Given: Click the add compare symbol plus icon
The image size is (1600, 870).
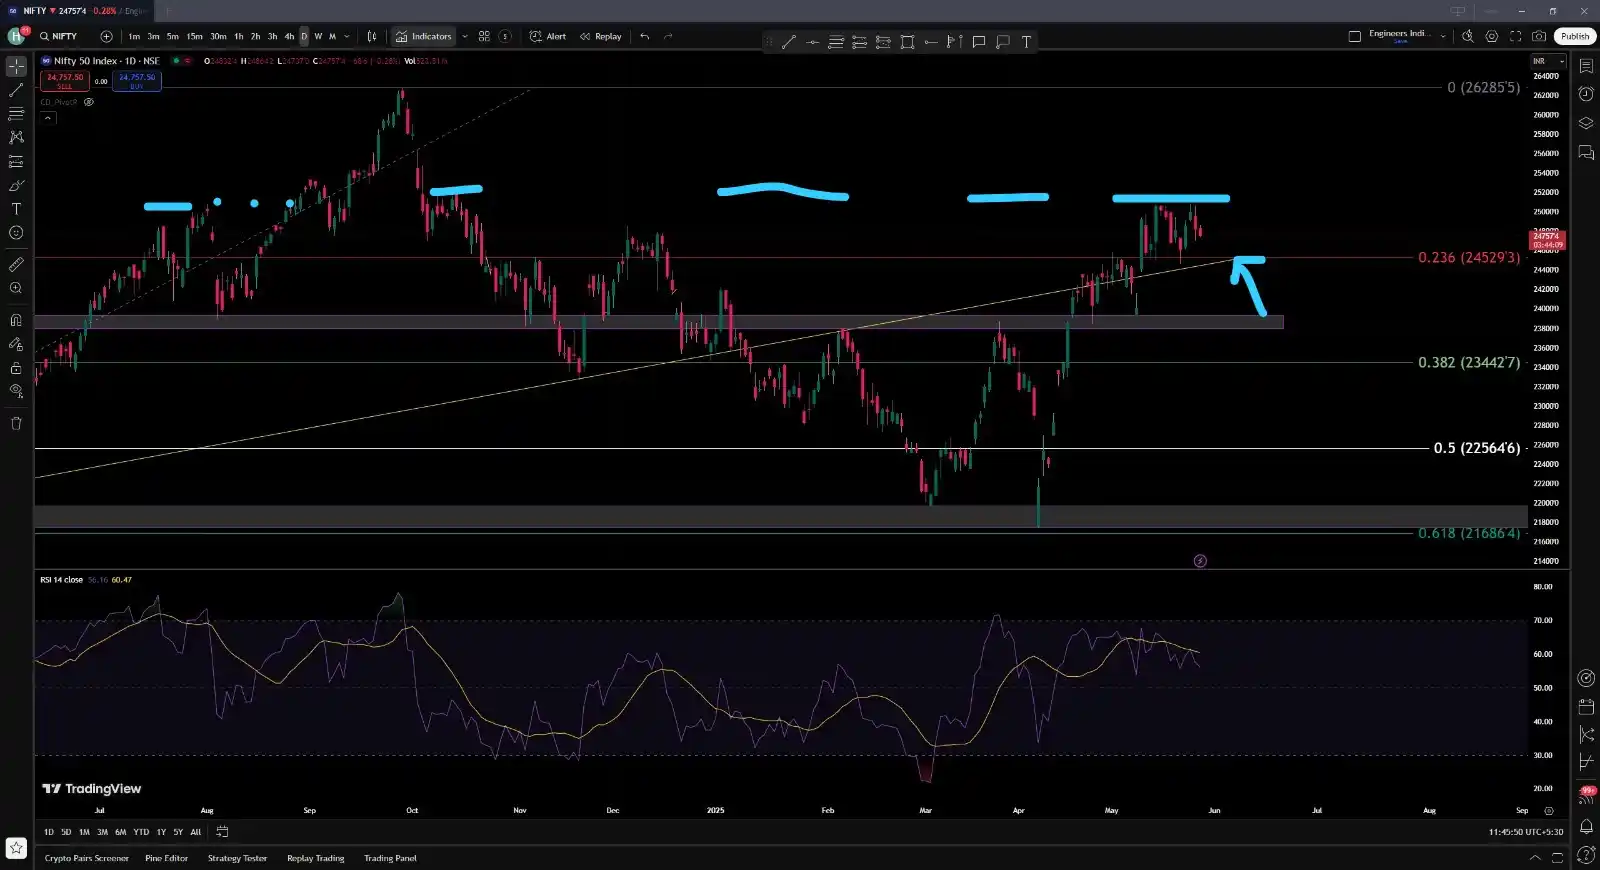Looking at the screenshot, I should 106,36.
